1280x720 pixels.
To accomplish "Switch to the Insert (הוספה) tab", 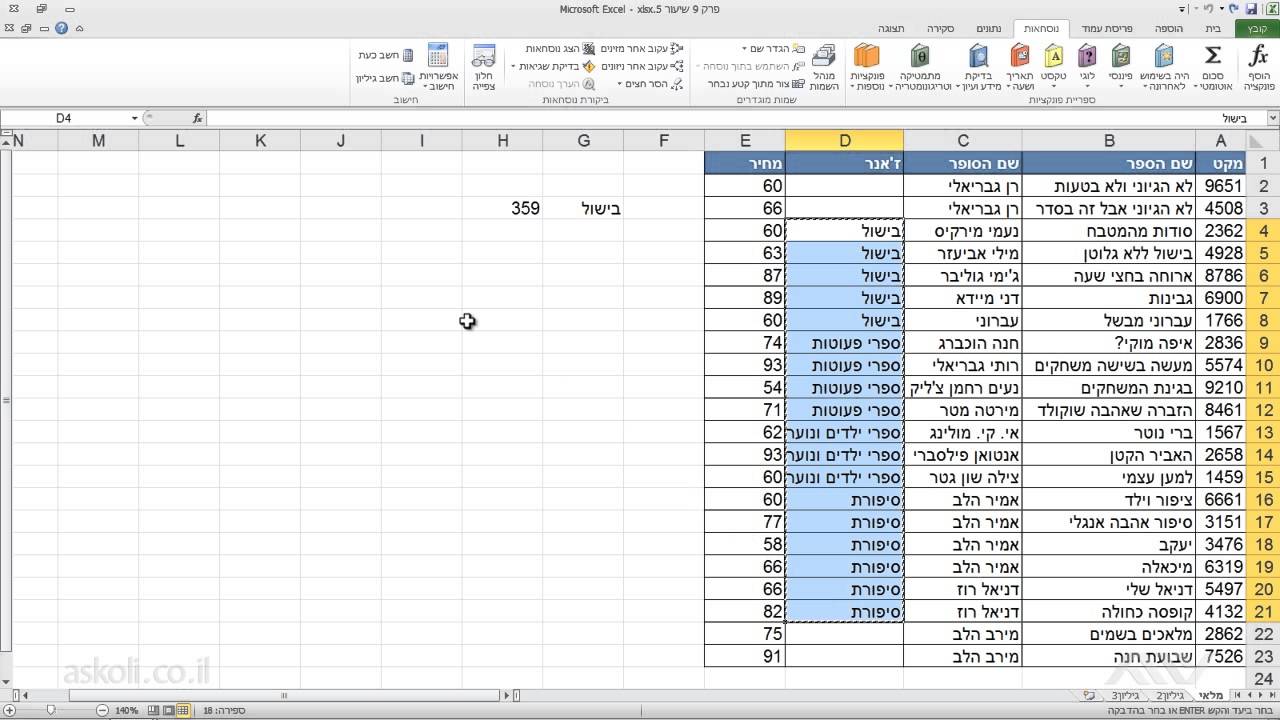I will 1169,29.
